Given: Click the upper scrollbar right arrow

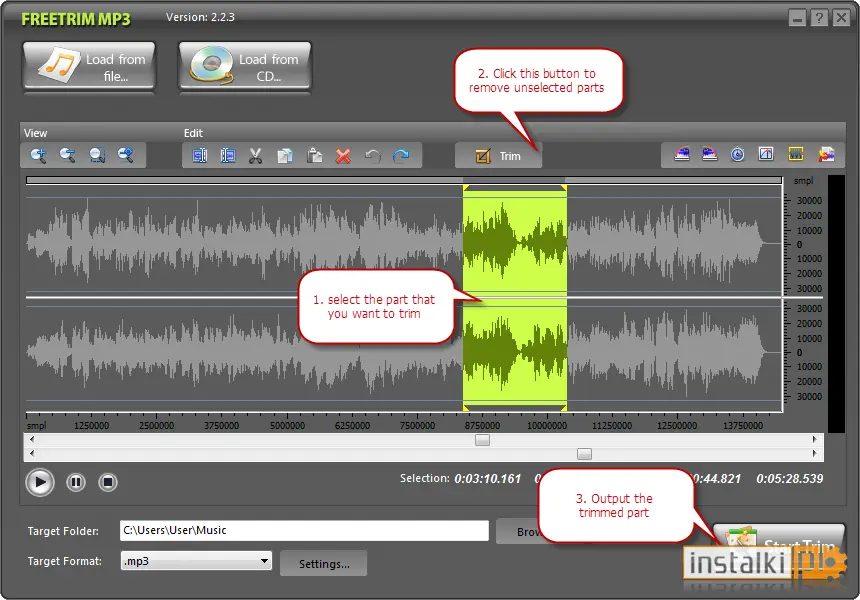Looking at the screenshot, I should [x=814, y=439].
